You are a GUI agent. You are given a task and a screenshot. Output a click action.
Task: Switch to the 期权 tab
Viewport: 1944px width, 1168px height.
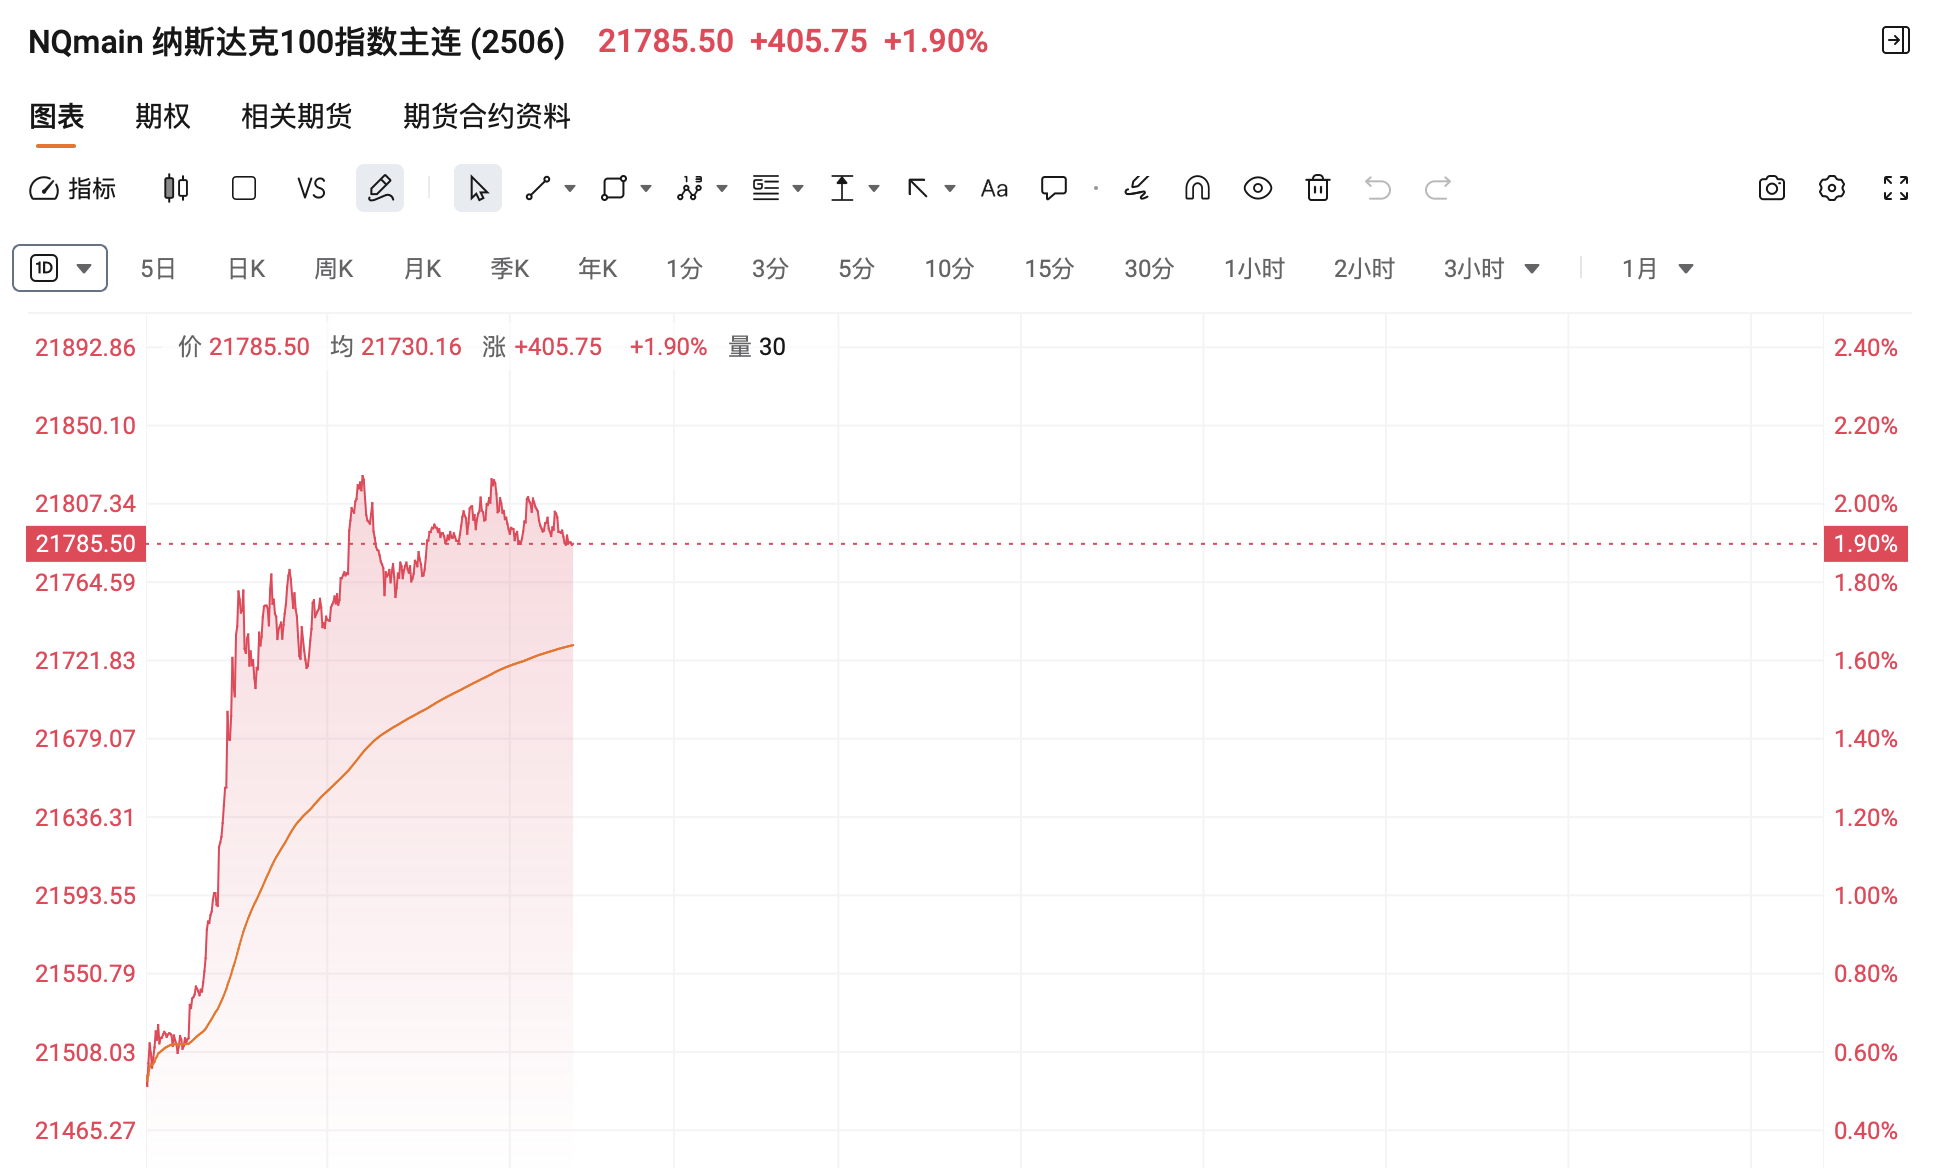[162, 116]
